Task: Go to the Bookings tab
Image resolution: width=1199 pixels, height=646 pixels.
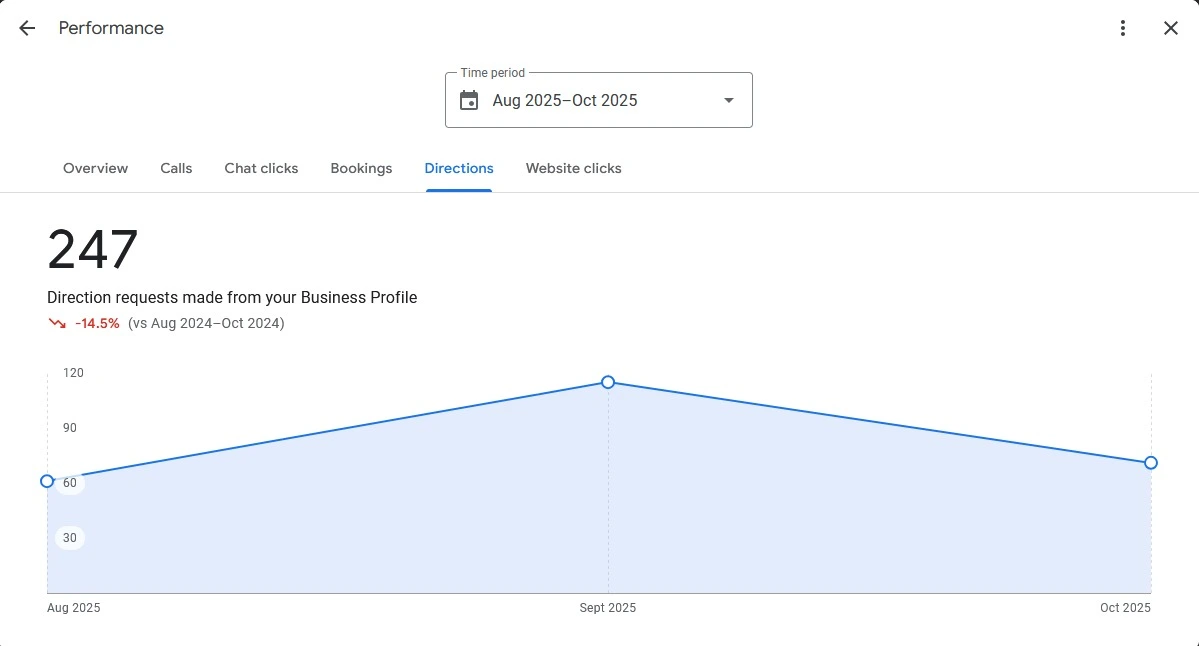Action: point(361,168)
